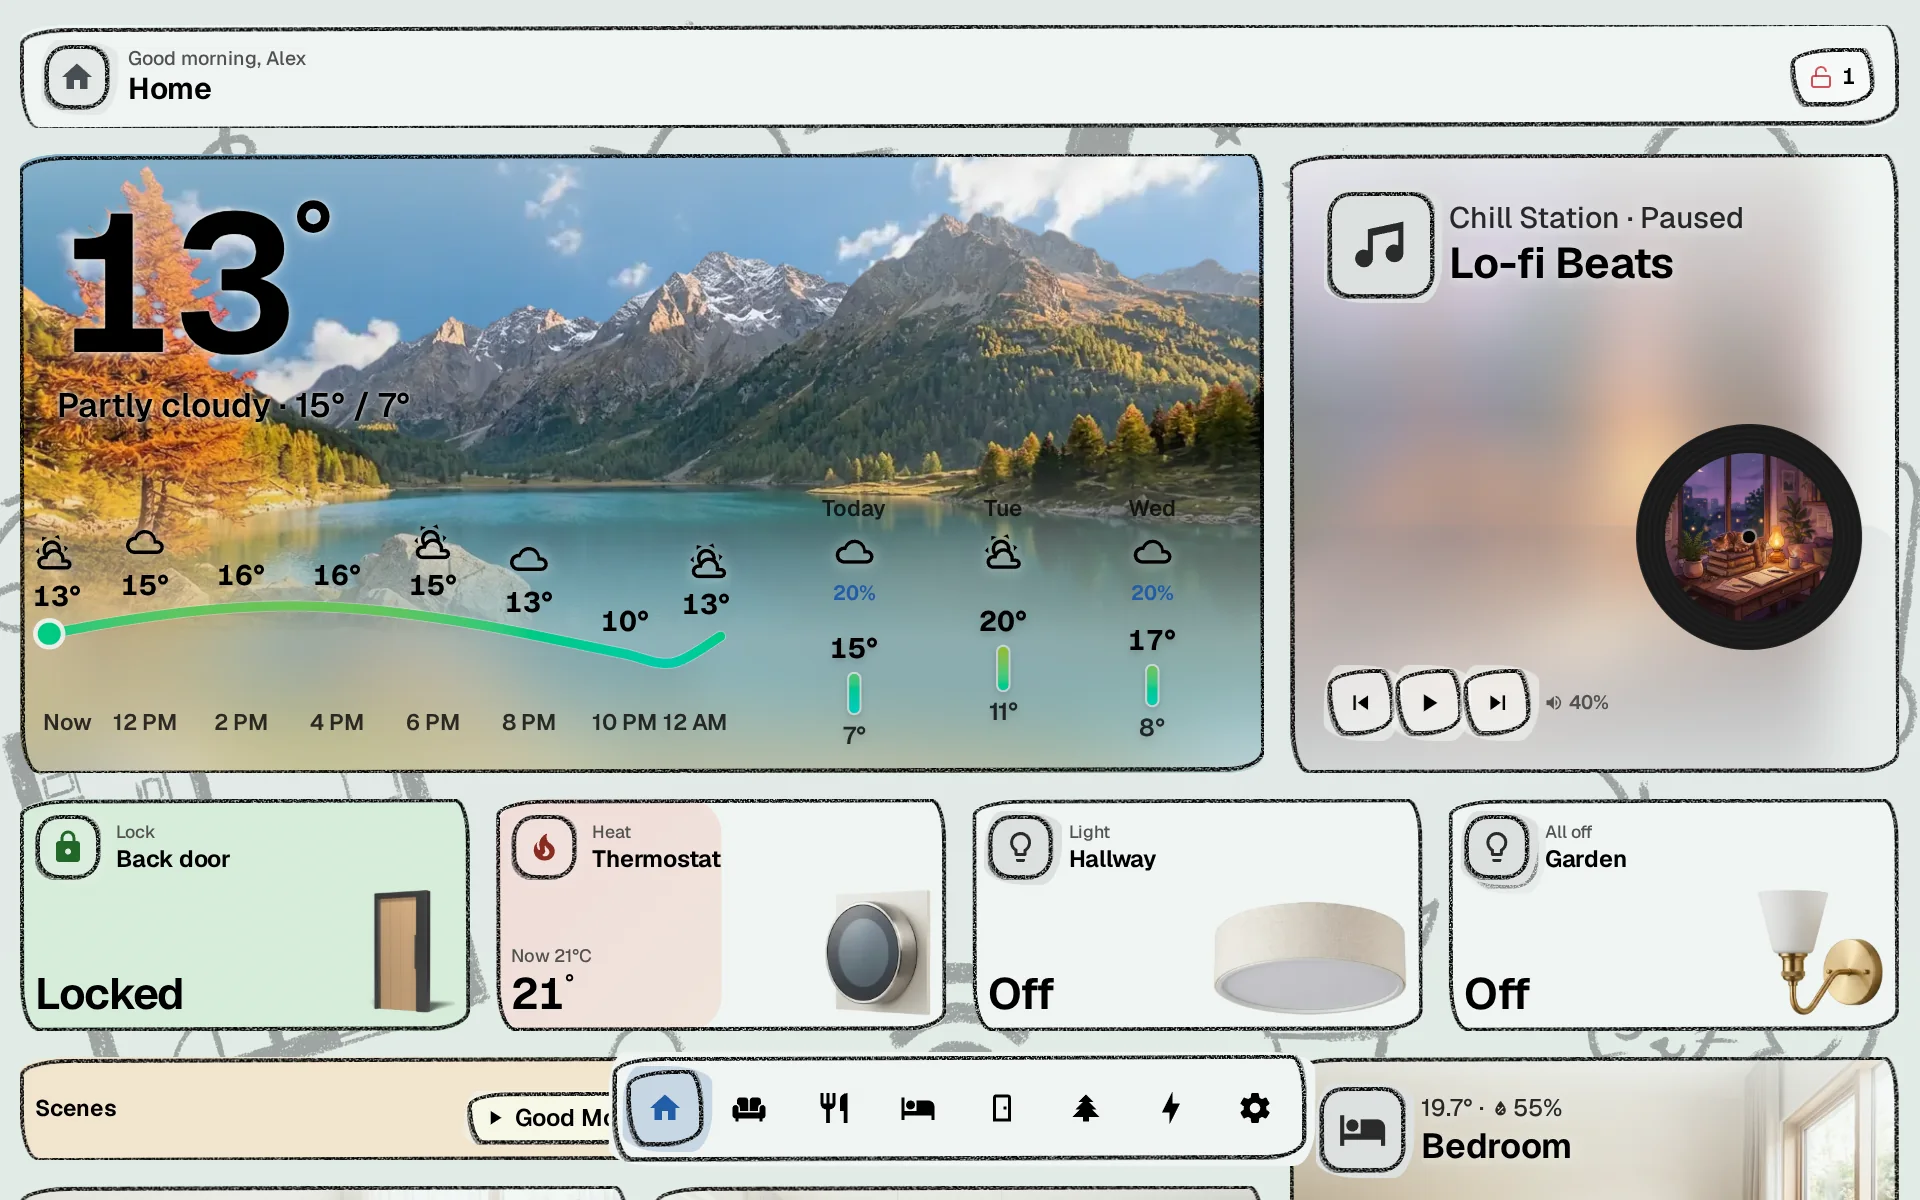Turn on the Hallway light bulb icon
Viewport: 1920px width, 1200px height.
coord(1020,847)
